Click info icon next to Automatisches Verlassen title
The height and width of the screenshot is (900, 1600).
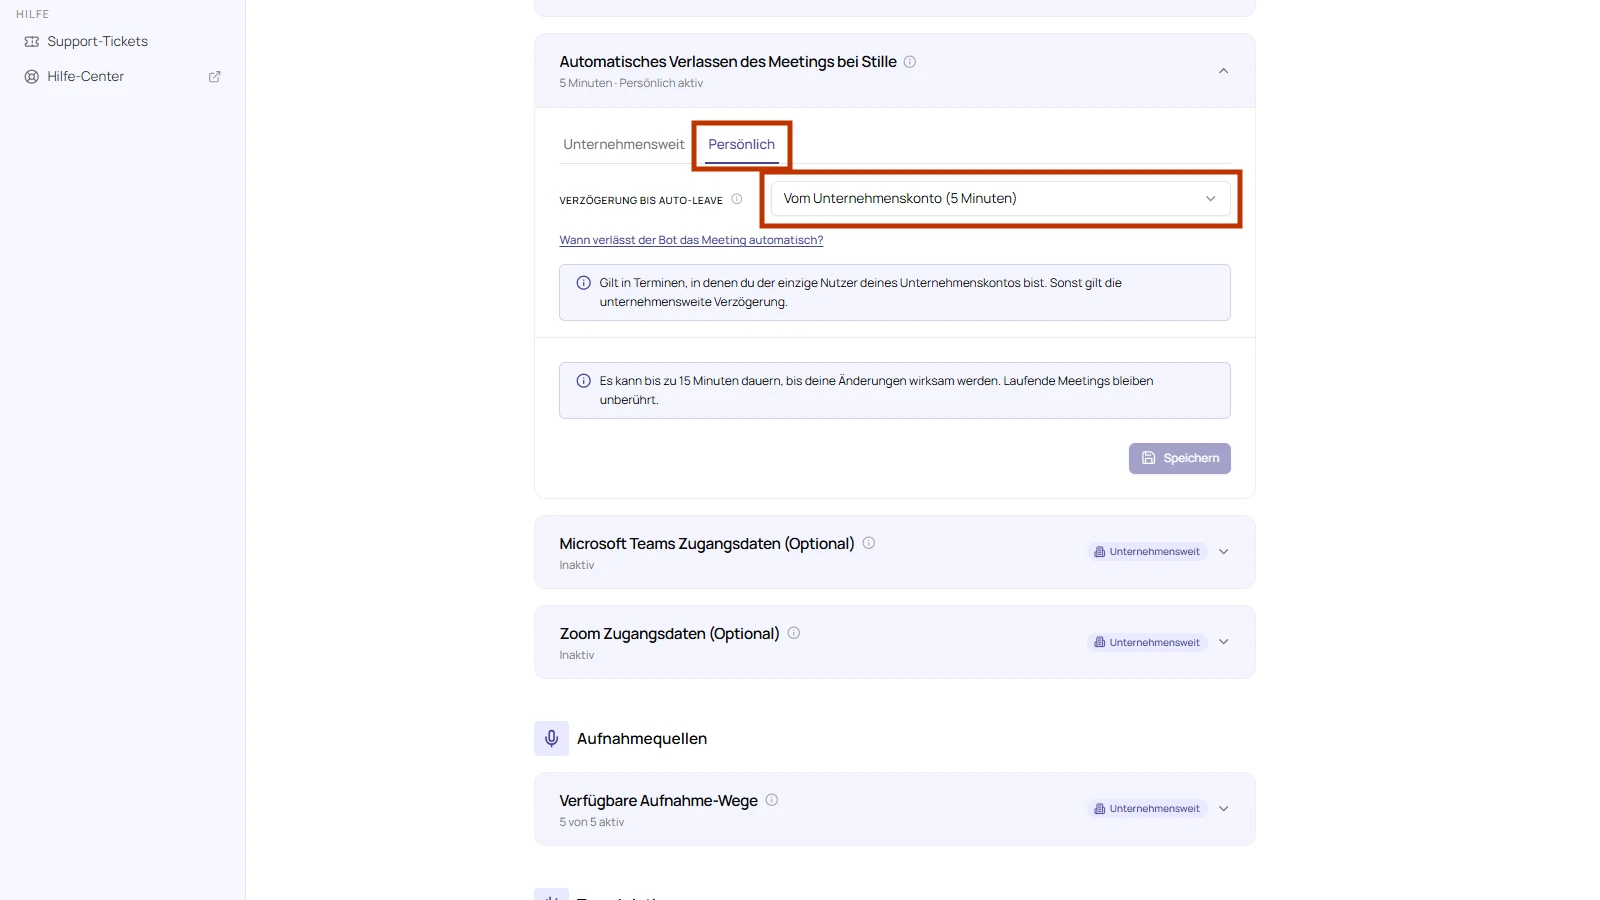click(910, 62)
